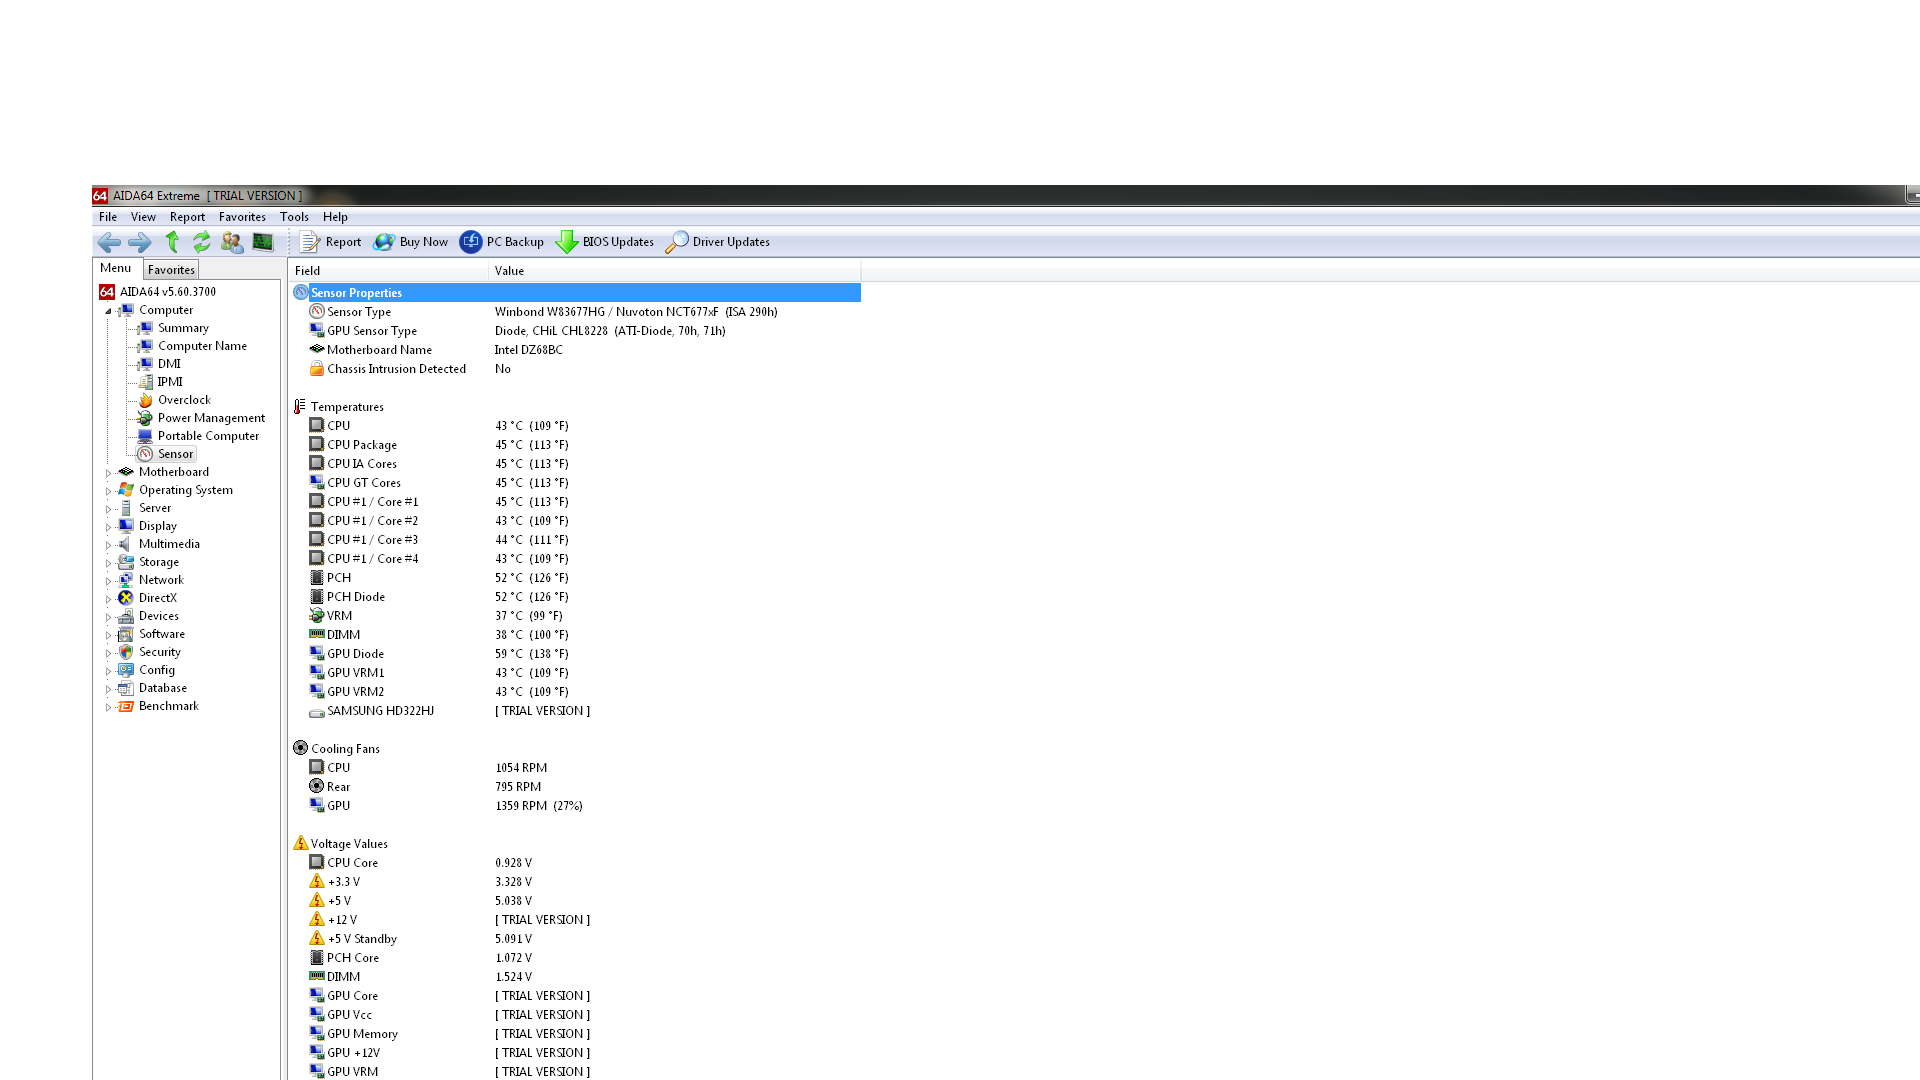Click the Database tree icon
This screenshot has width=1920, height=1080.
126,688
